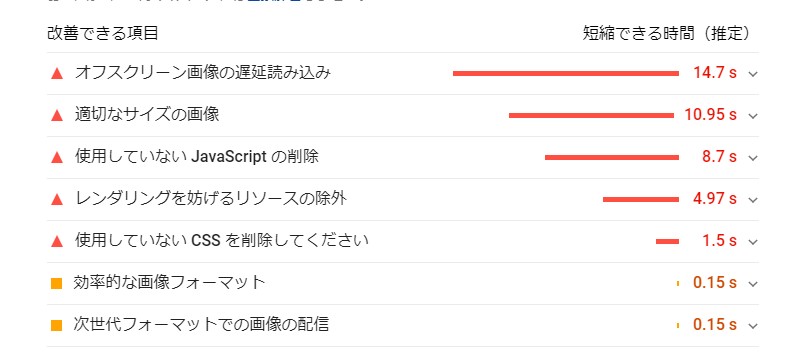Click red triangle beside レンダリングを妨げるリソースの除外

point(57,199)
